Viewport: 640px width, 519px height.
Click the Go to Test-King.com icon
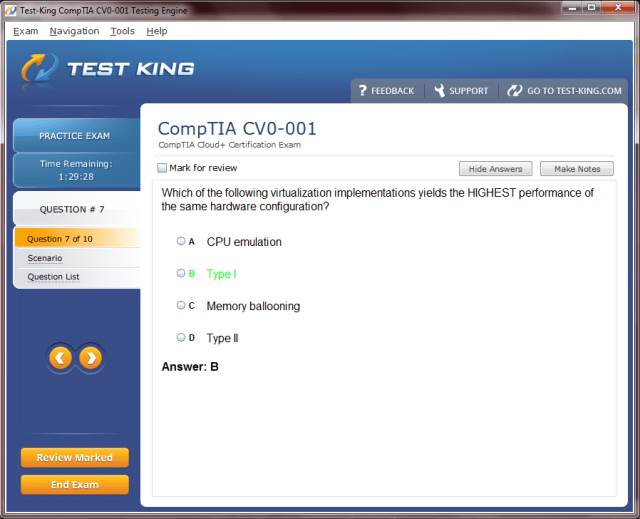pos(515,90)
